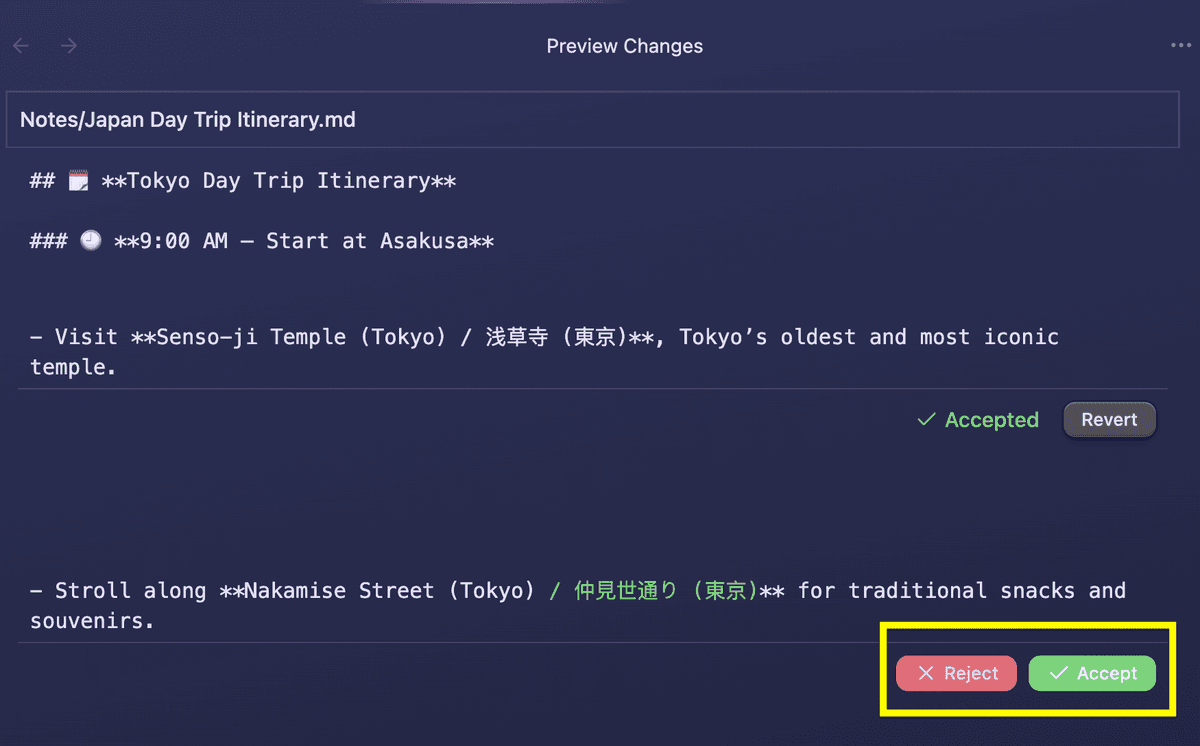Screen dimensions: 1200x746
Task: Accept the Nakamise Street change
Action: [x=1092, y=674]
